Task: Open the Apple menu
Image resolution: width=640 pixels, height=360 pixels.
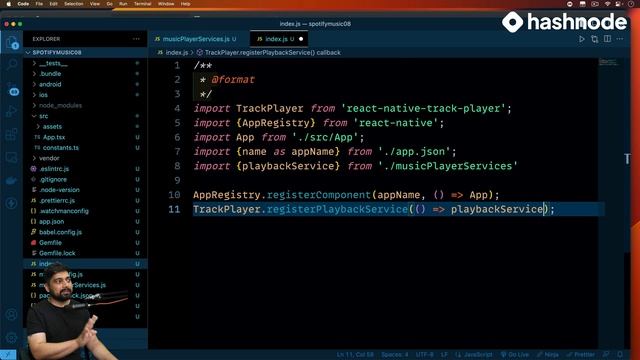Action: pos(9,4)
